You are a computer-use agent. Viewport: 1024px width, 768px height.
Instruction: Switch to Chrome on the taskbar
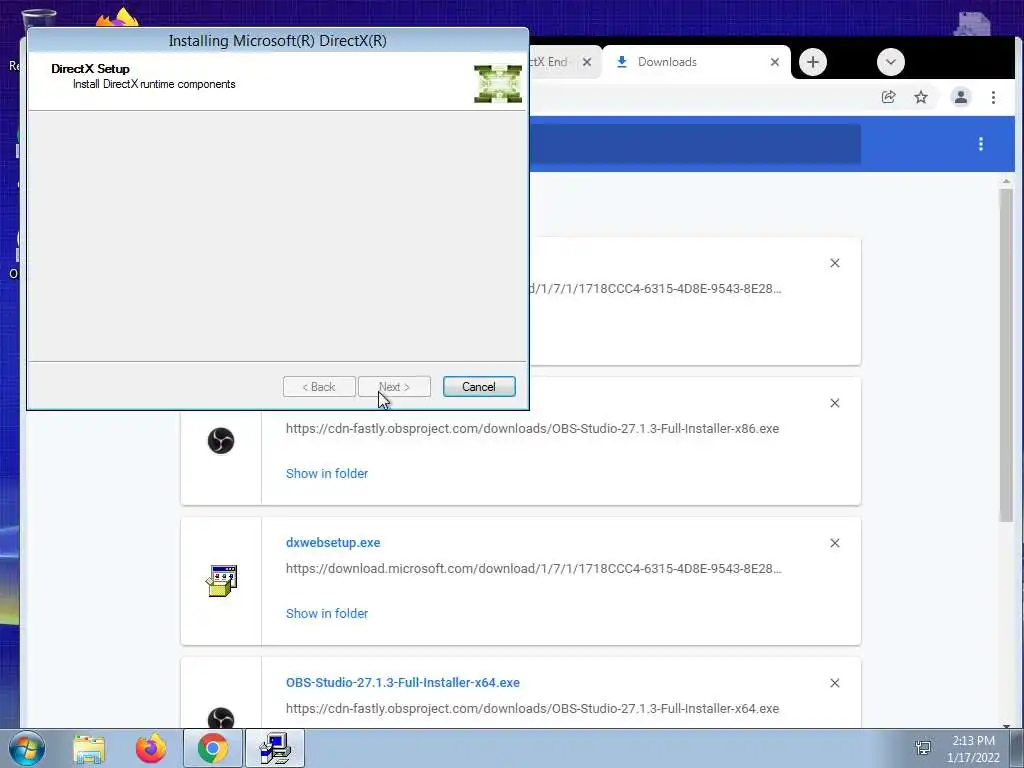pos(212,748)
